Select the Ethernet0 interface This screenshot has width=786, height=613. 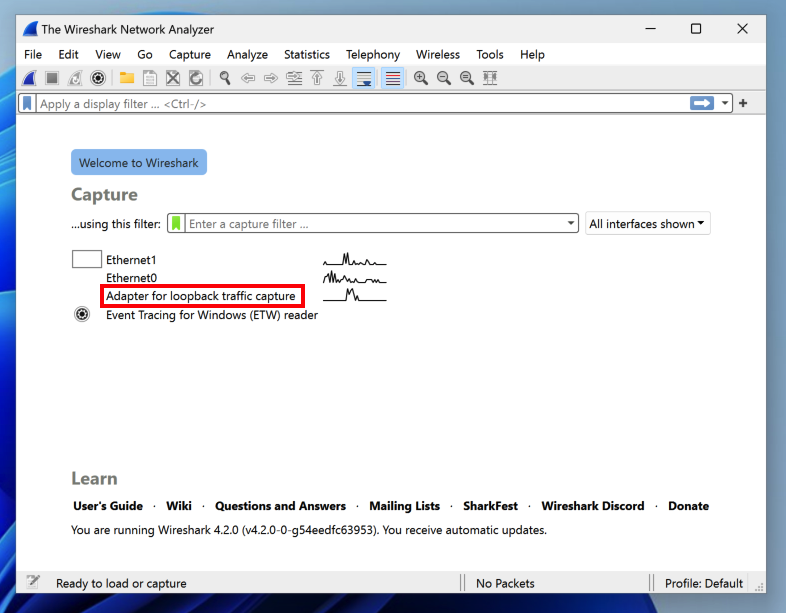[131, 278]
